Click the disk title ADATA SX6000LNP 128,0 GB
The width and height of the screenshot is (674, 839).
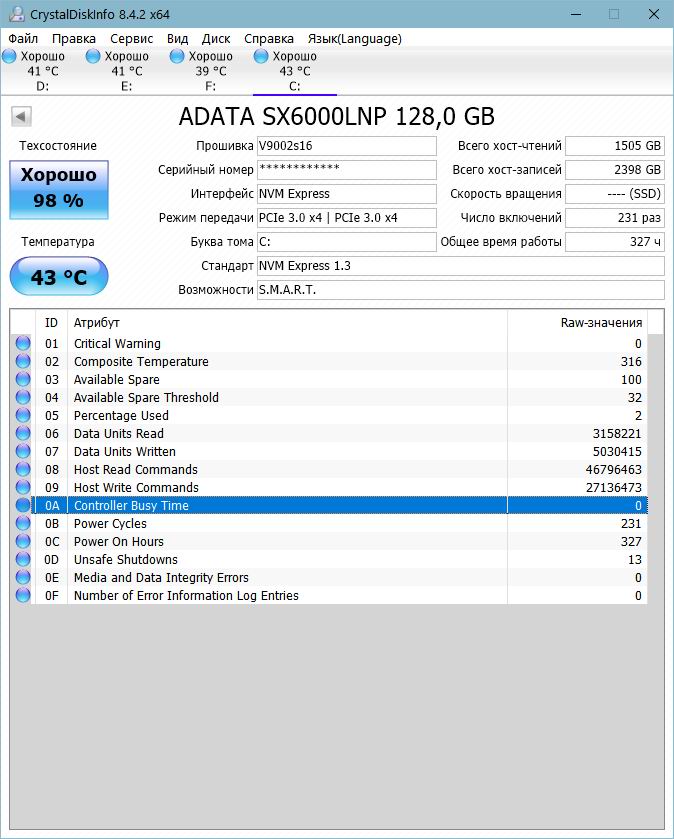pyautogui.click(x=337, y=117)
